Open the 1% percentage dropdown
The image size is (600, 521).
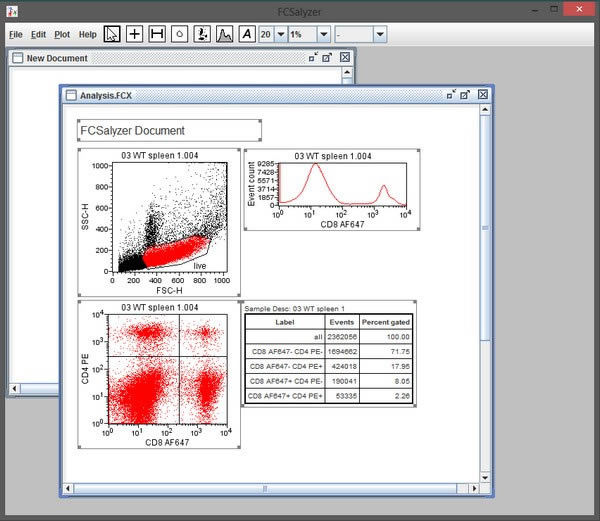point(325,33)
